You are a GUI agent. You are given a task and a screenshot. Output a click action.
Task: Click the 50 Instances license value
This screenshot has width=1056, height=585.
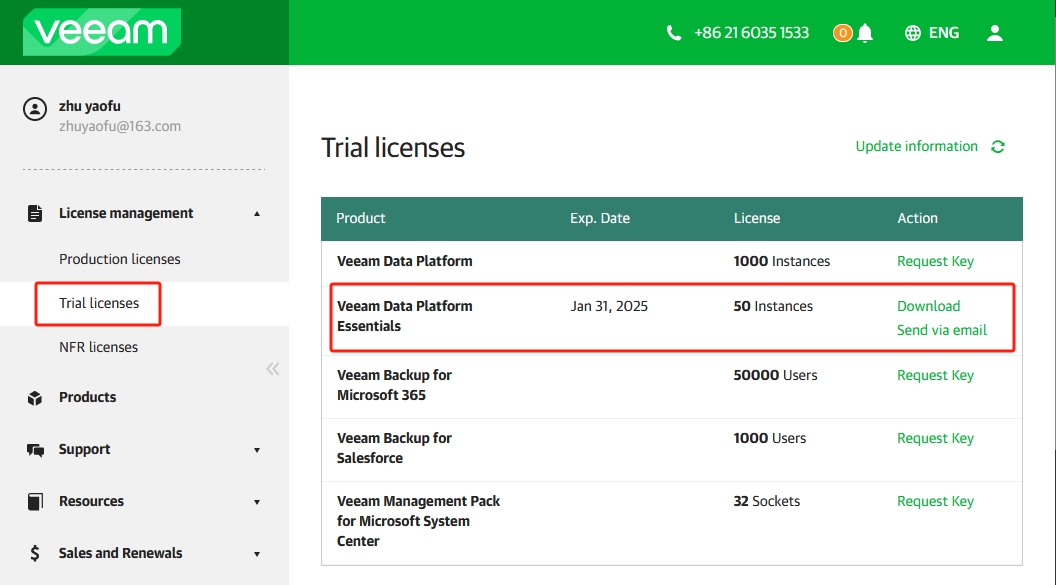pos(773,306)
